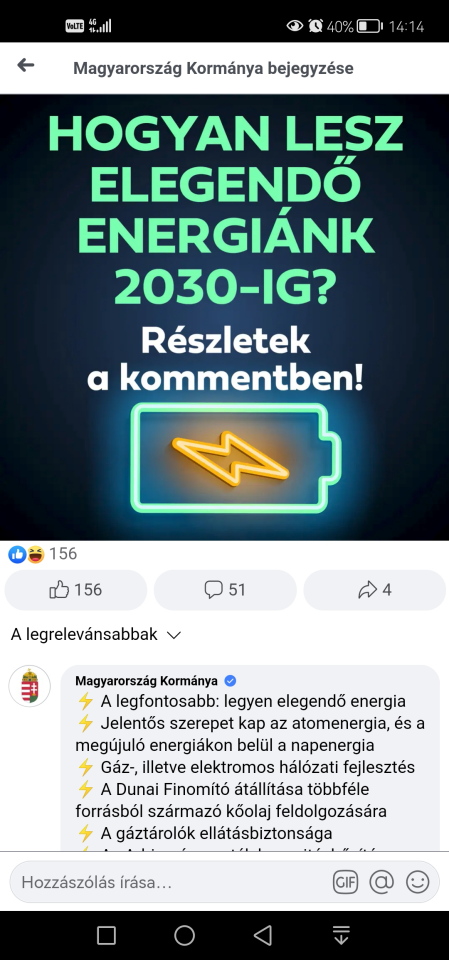Tap Android recent apps square button
The height and width of the screenshot is (960, 449).
click(107, 935)
